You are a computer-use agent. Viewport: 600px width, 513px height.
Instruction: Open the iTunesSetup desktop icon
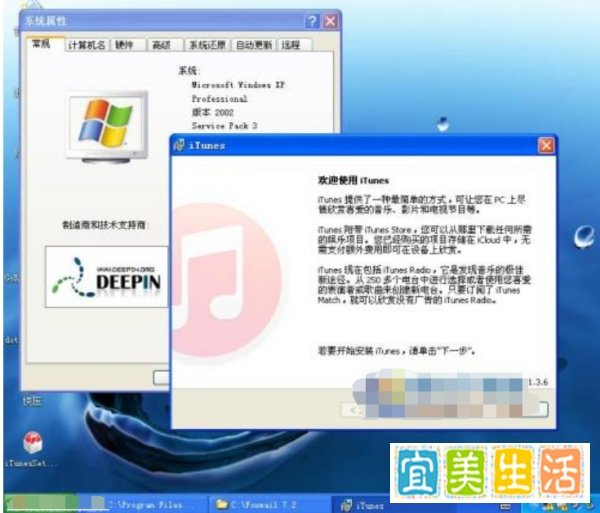tap(32, 448)
